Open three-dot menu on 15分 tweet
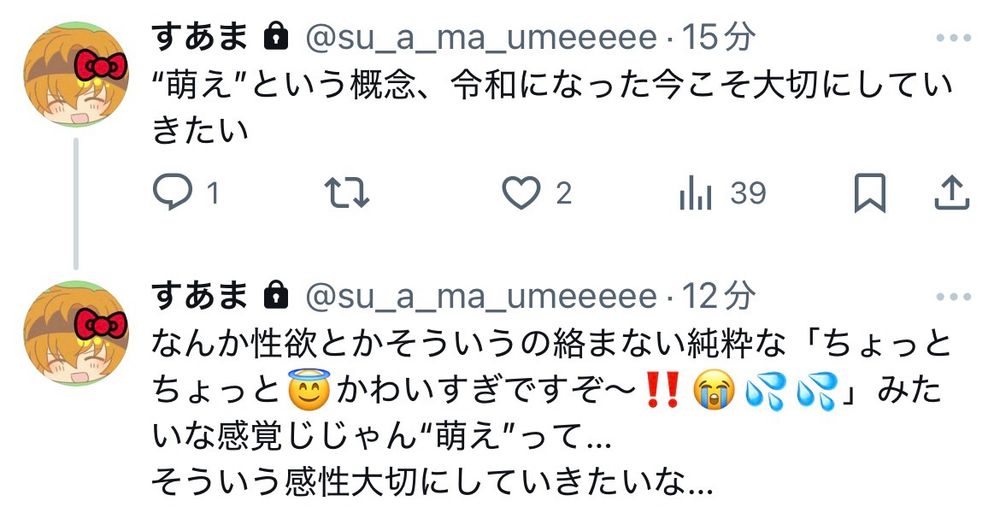The width and height of the screenshot is (1000, 514). [x=953, y=38]
